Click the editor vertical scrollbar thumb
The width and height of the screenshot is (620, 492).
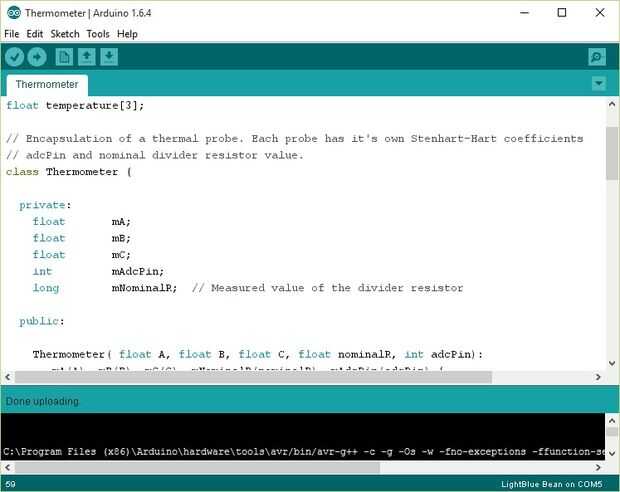tap(612, 153)
